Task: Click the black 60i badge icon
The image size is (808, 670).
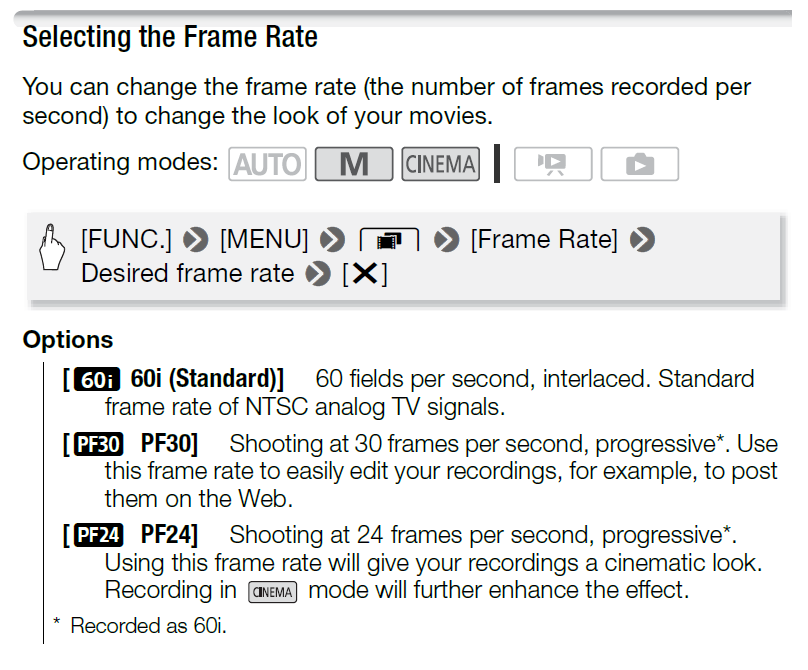Action: 98,380
